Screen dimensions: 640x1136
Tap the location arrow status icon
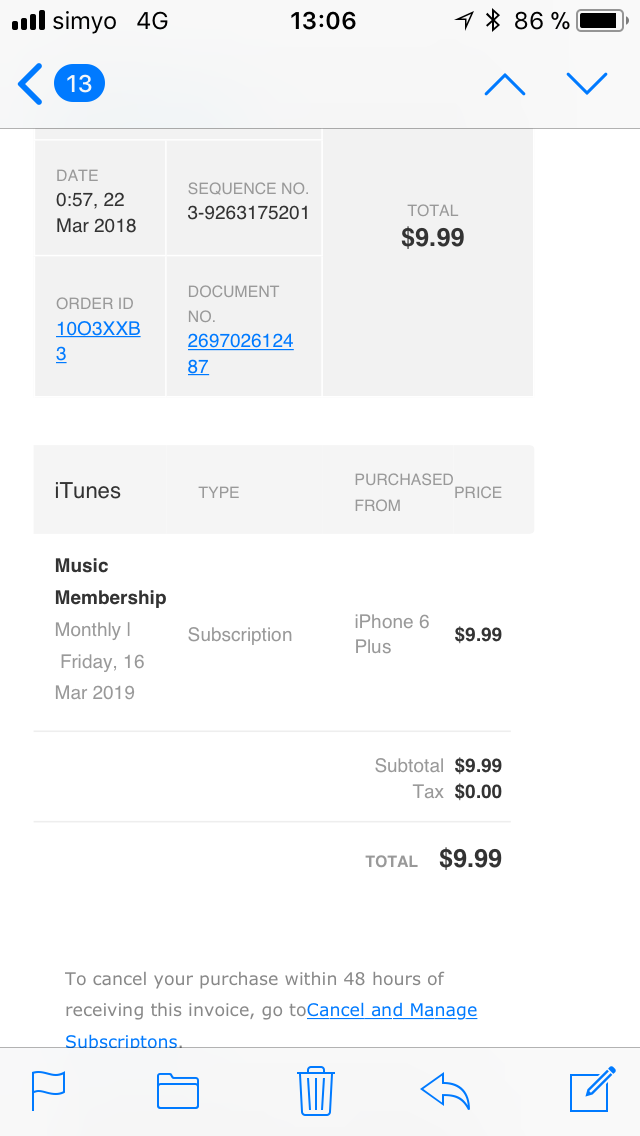464,20
